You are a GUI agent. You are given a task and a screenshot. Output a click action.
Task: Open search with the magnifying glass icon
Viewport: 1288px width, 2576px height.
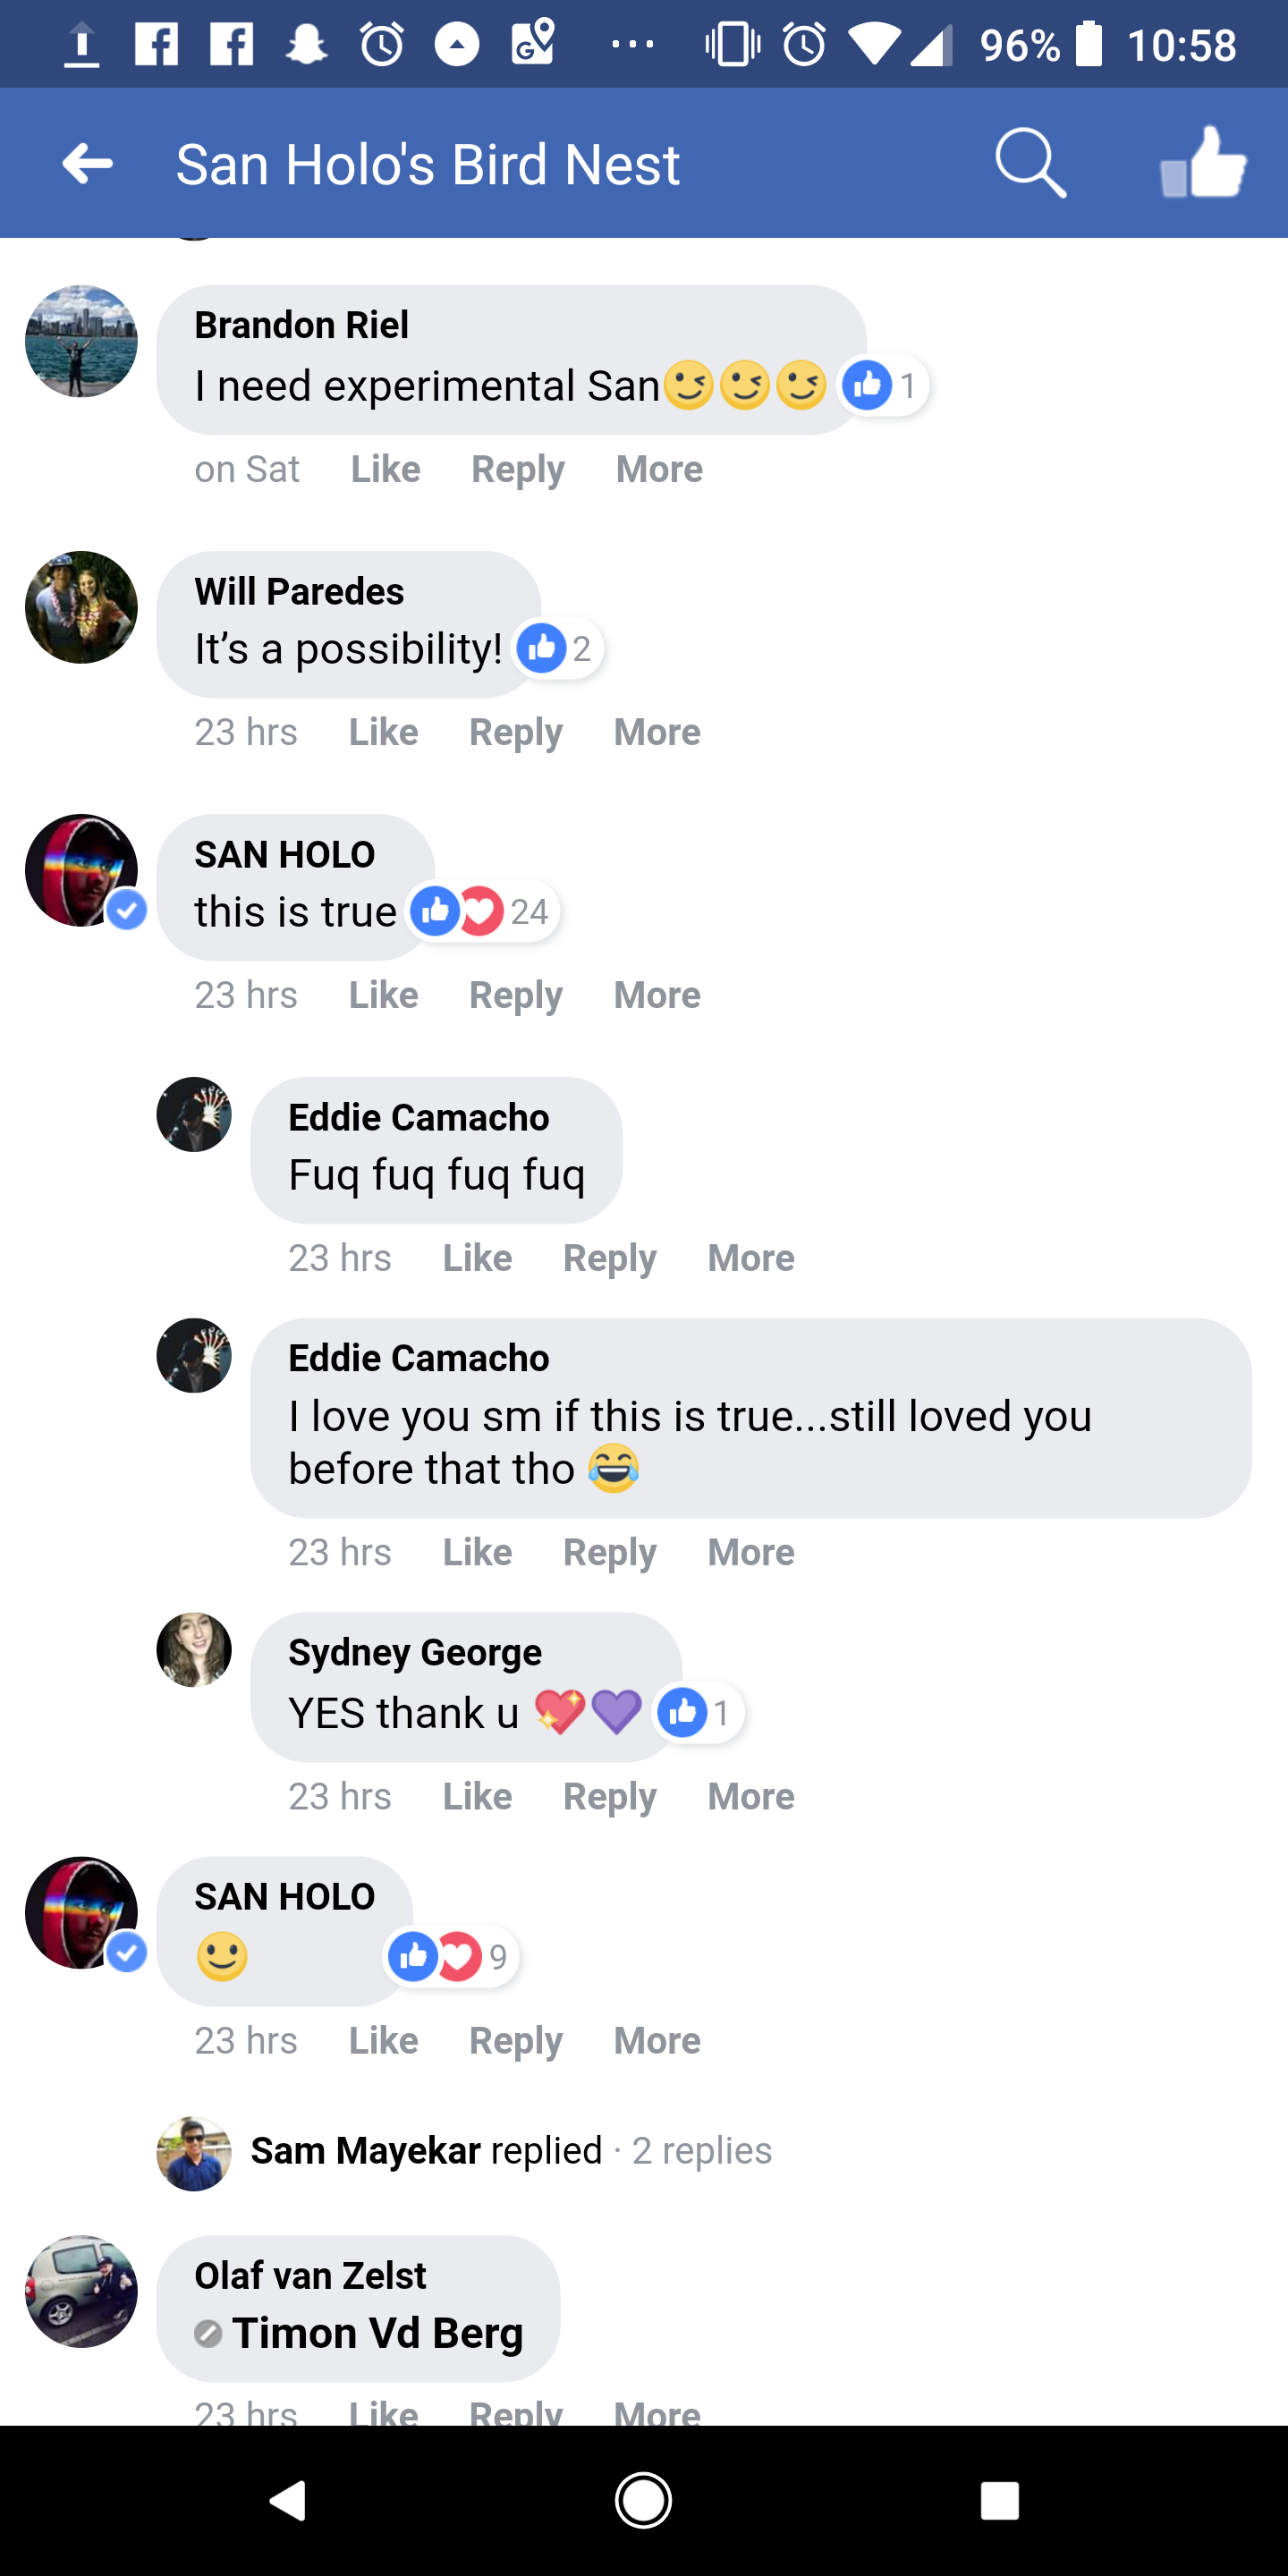(1030, 163)
